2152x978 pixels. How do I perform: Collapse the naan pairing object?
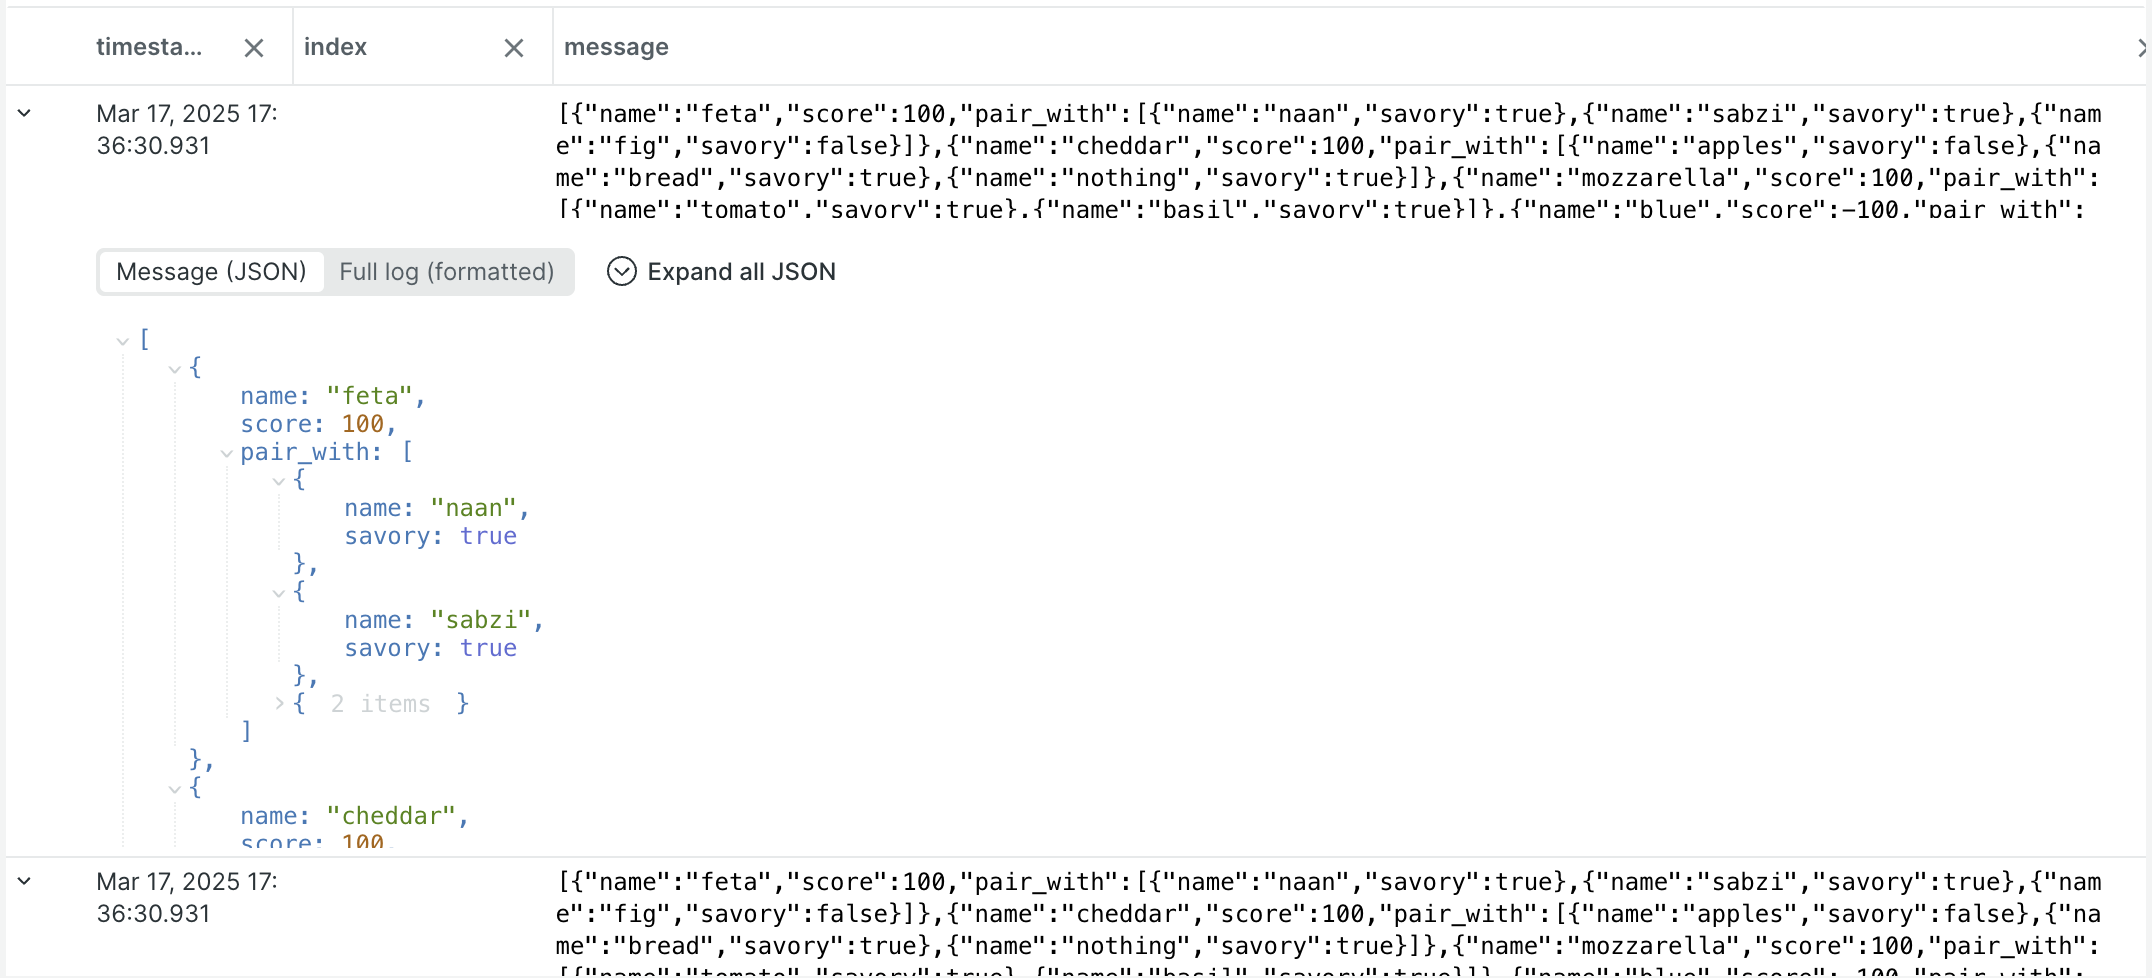pyautogui.click(x=278, y=481)
